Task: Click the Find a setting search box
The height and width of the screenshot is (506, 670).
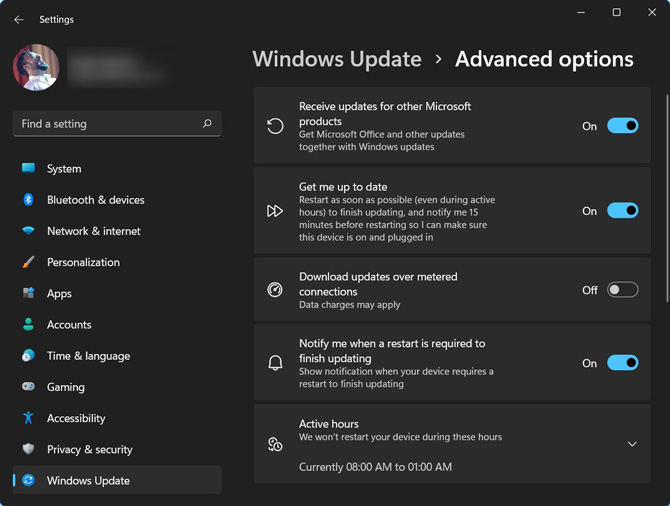Action: coord(117,124)
